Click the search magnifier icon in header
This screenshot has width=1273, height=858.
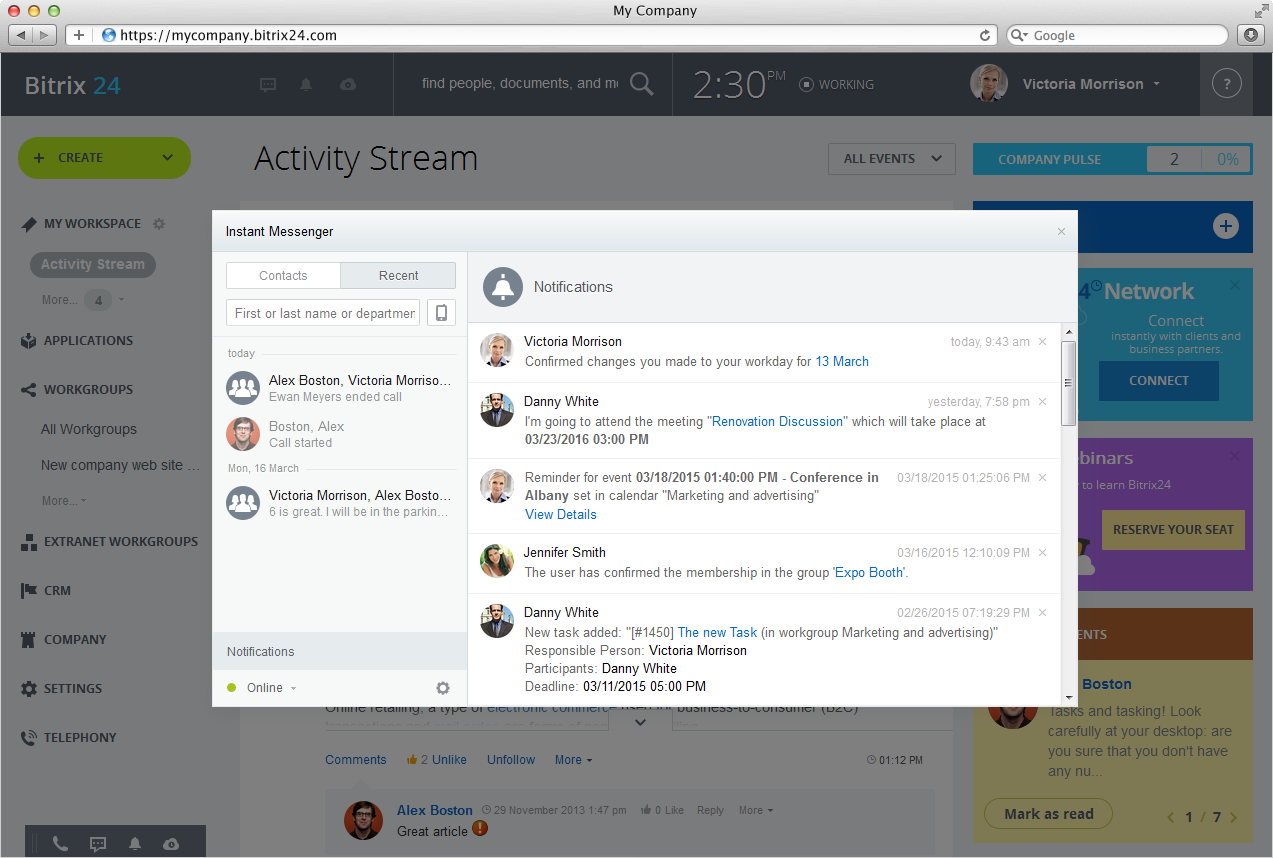coord(641,84)
